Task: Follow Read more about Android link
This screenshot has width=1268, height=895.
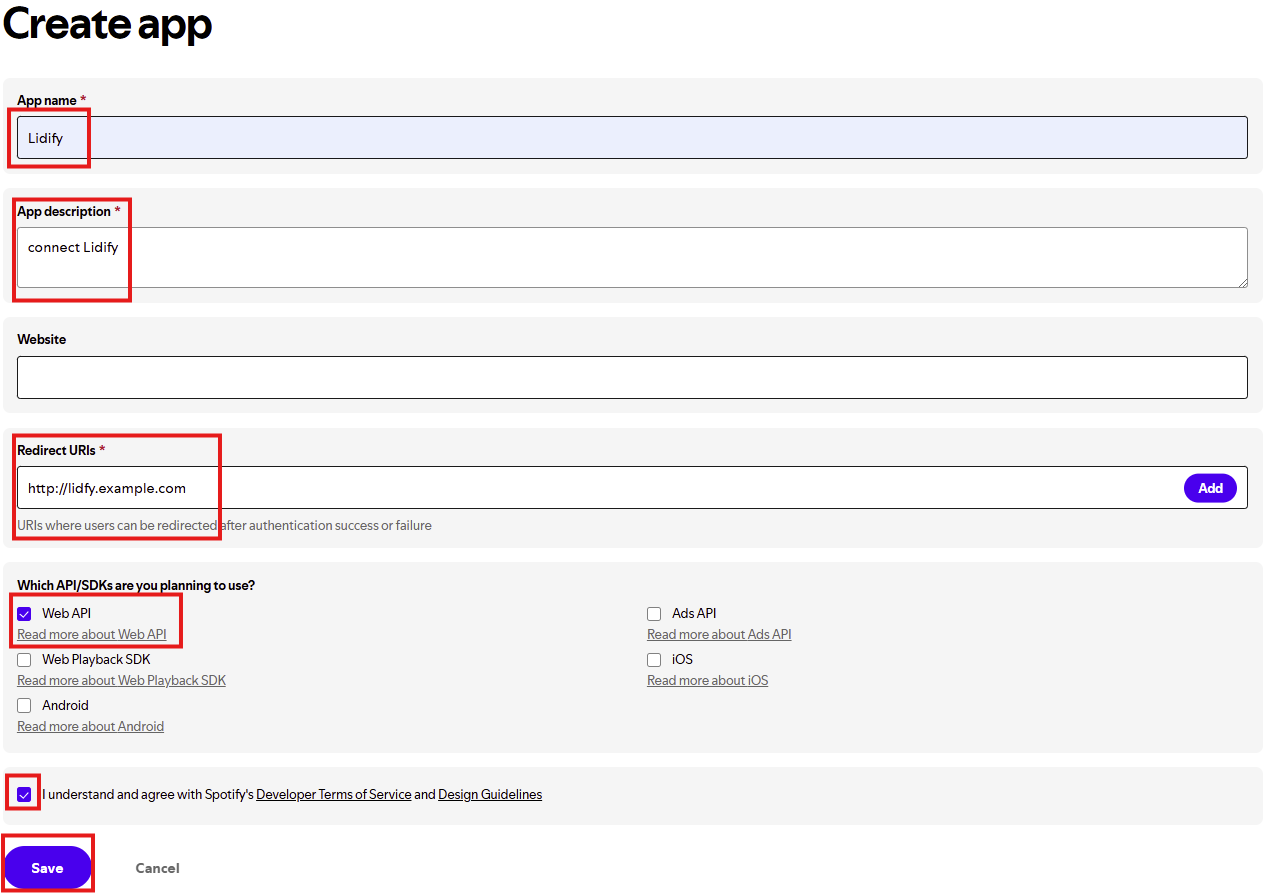Action: point(90,727)
